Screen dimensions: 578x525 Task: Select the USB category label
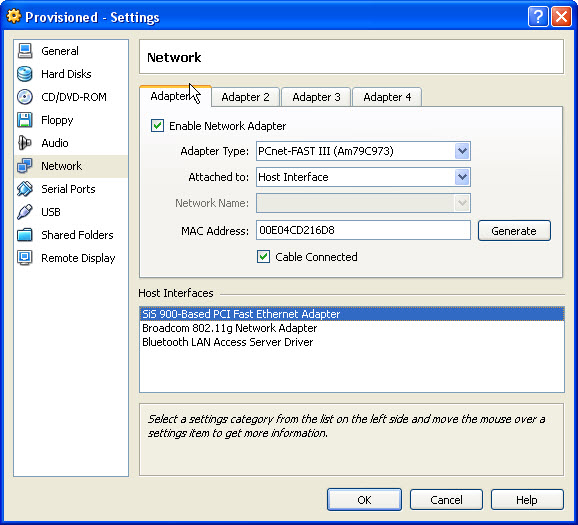[x=51, y=212]
